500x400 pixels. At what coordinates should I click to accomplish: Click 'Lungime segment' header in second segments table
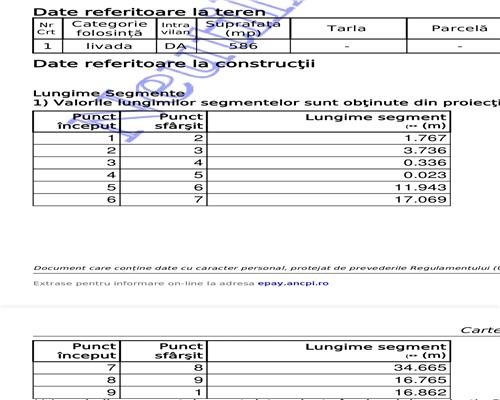[329, 351]
